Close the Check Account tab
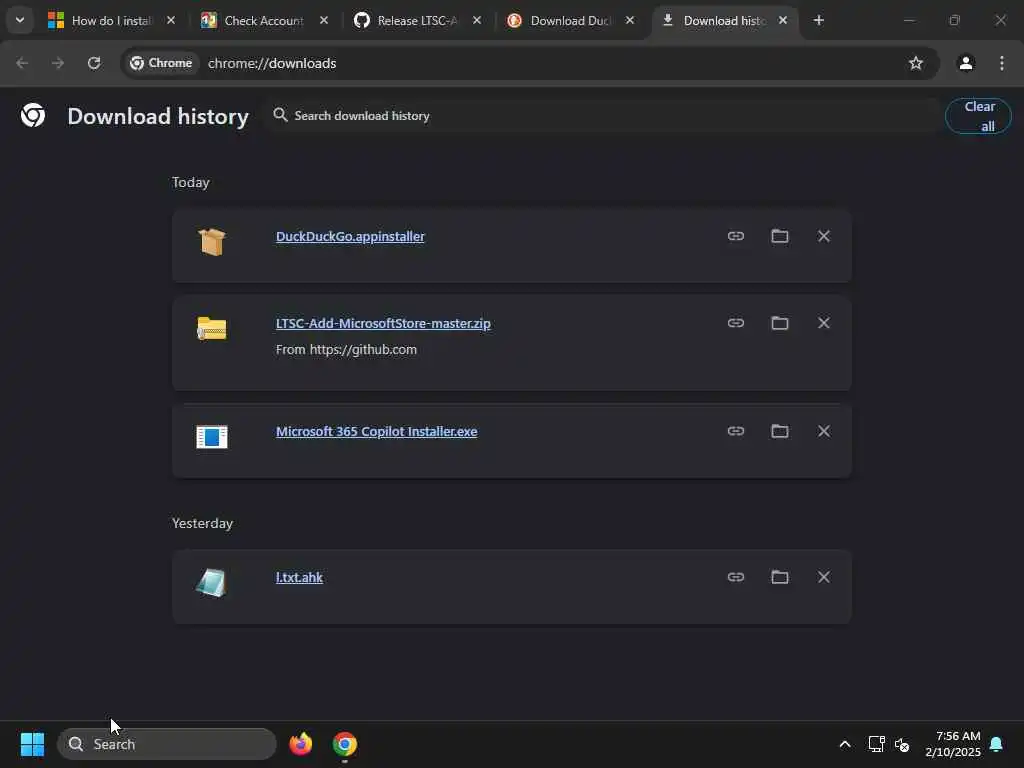 point(323,20)
